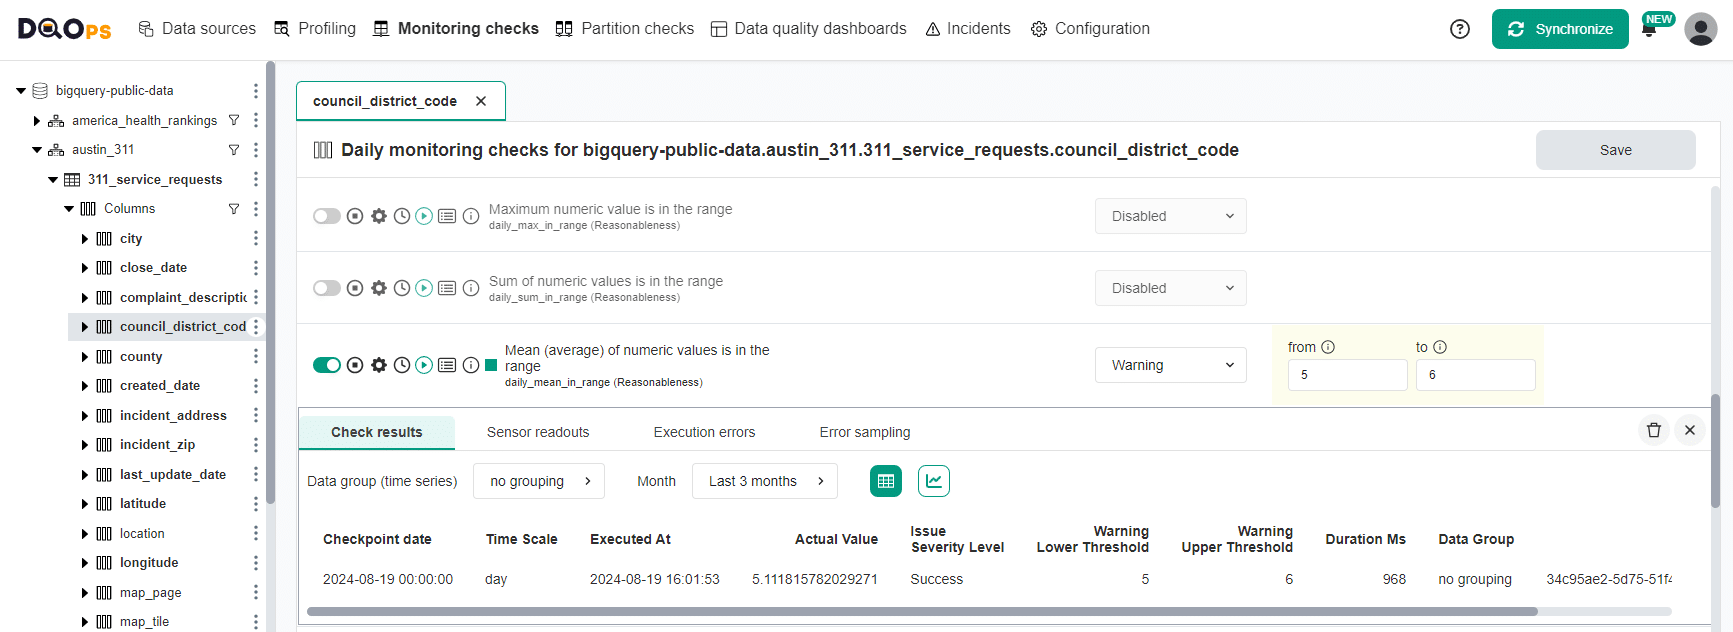The height and width of the screenshot is (632, 1733).
Task: Open kebab menu for 311_service_requests table
Action: [x=256, y=179]
